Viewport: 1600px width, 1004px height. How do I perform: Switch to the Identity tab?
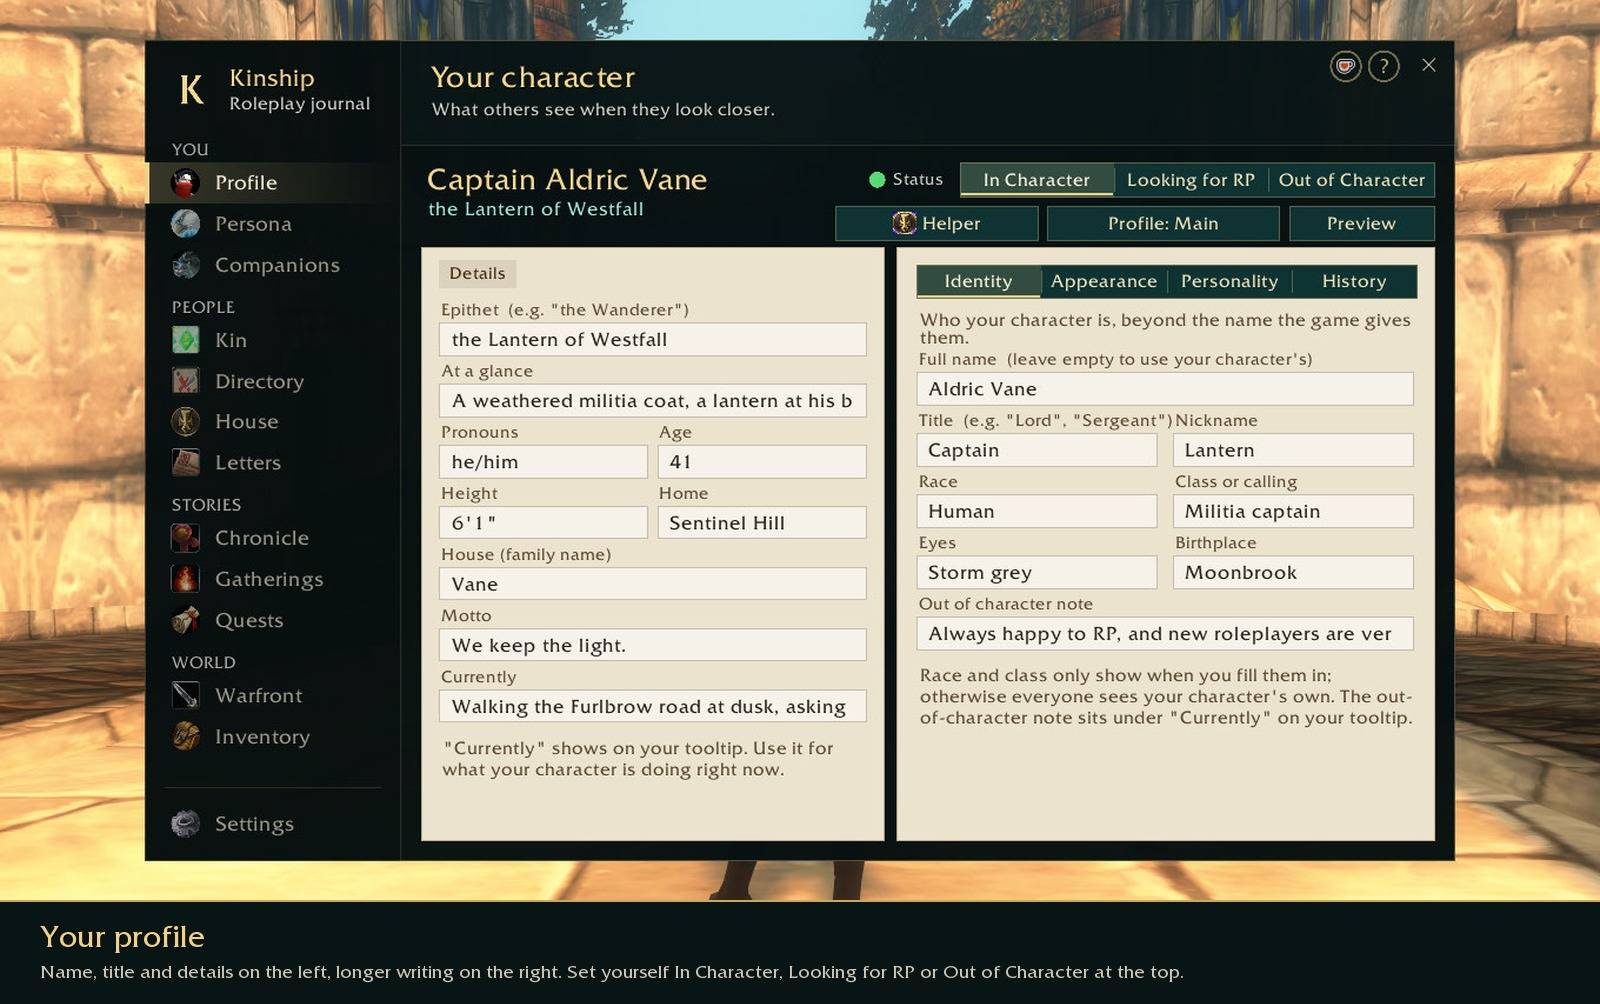pos(978,282)
